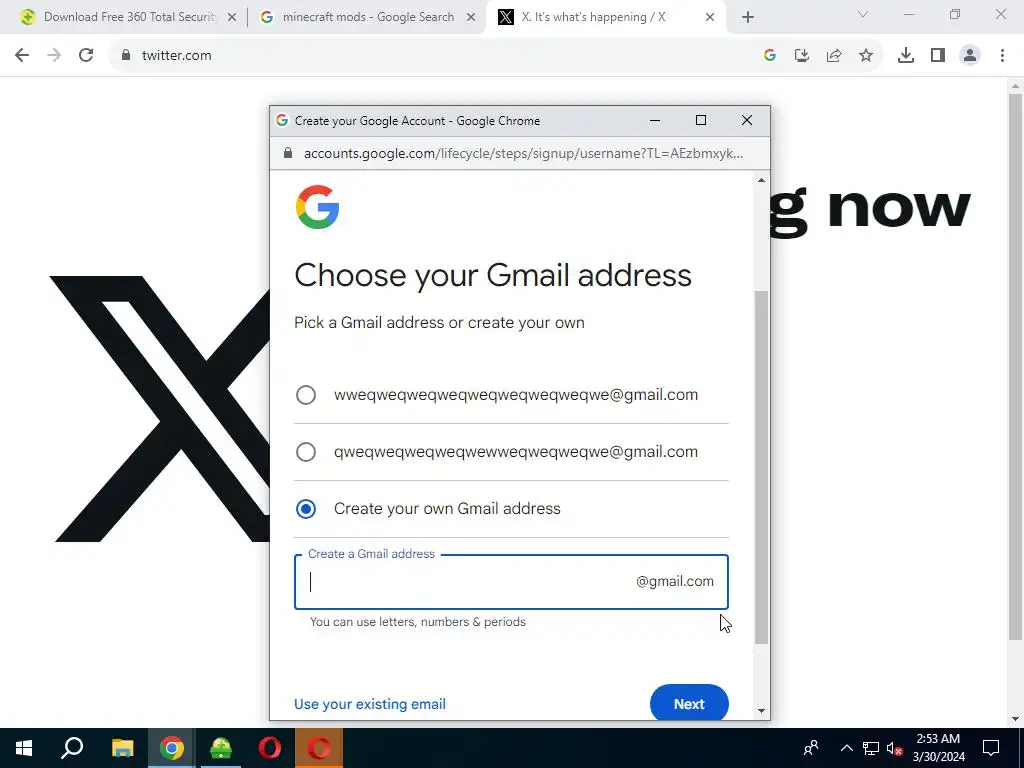Screen dimensions: 1024x768
Task: Select wweqweqweqweqweqweqweqweqwe@gmail.com radio option
Action: point(306,395)
